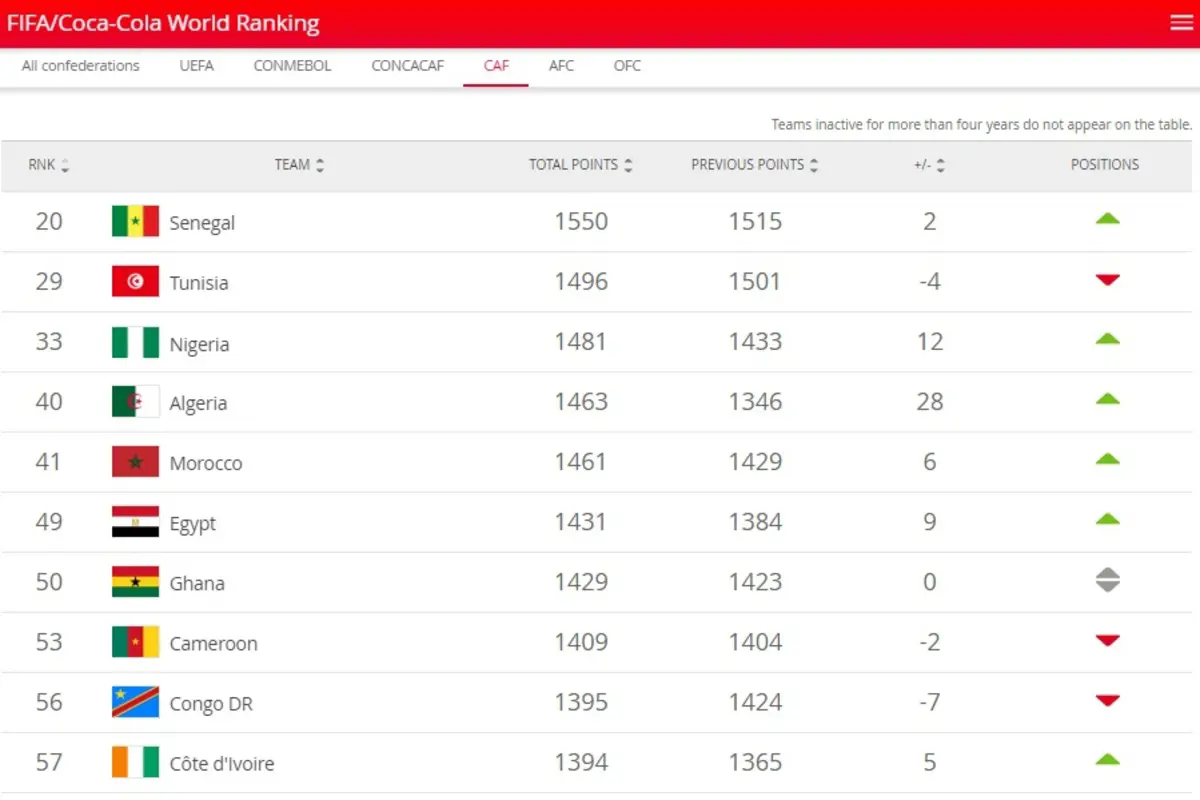
Task: Click Egypt's previous points 1384
Action: pyautogui.click(x=755, y=521)
